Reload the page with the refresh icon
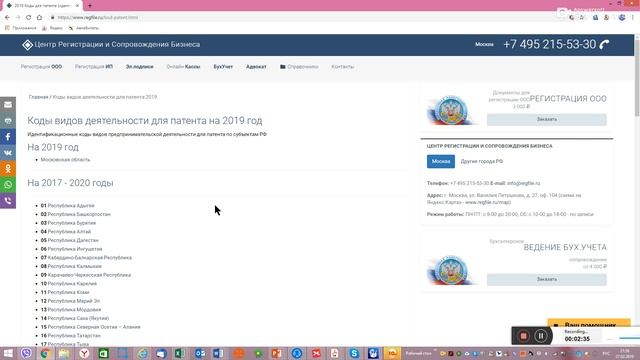 pyautogui.click(x=29, y=18)
